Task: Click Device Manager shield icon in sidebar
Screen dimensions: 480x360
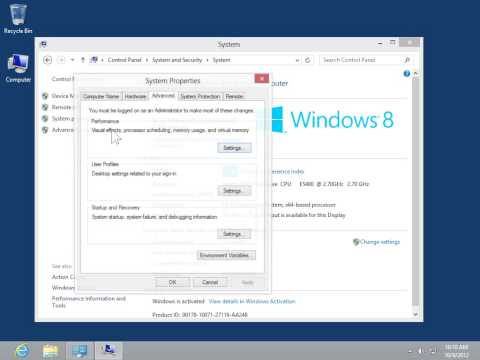Action: [45, 96]
